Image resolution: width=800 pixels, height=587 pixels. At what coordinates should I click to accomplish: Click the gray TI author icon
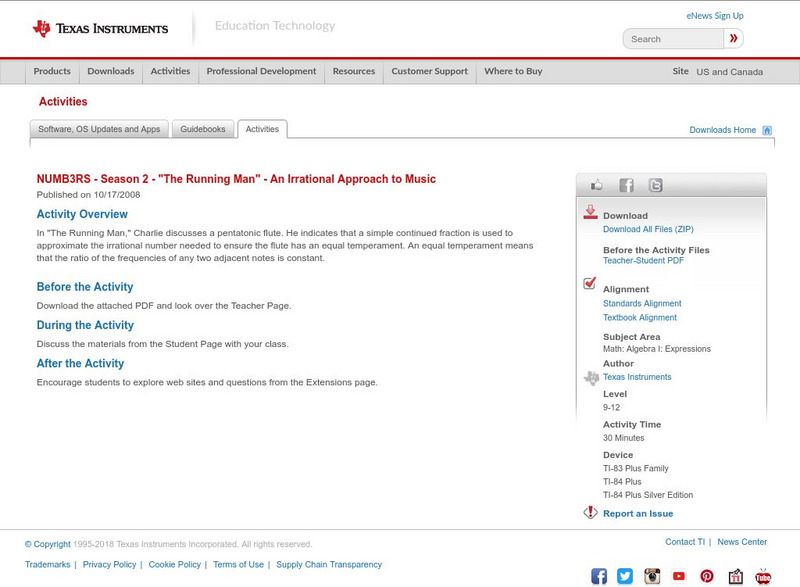[x=591, y=377]
